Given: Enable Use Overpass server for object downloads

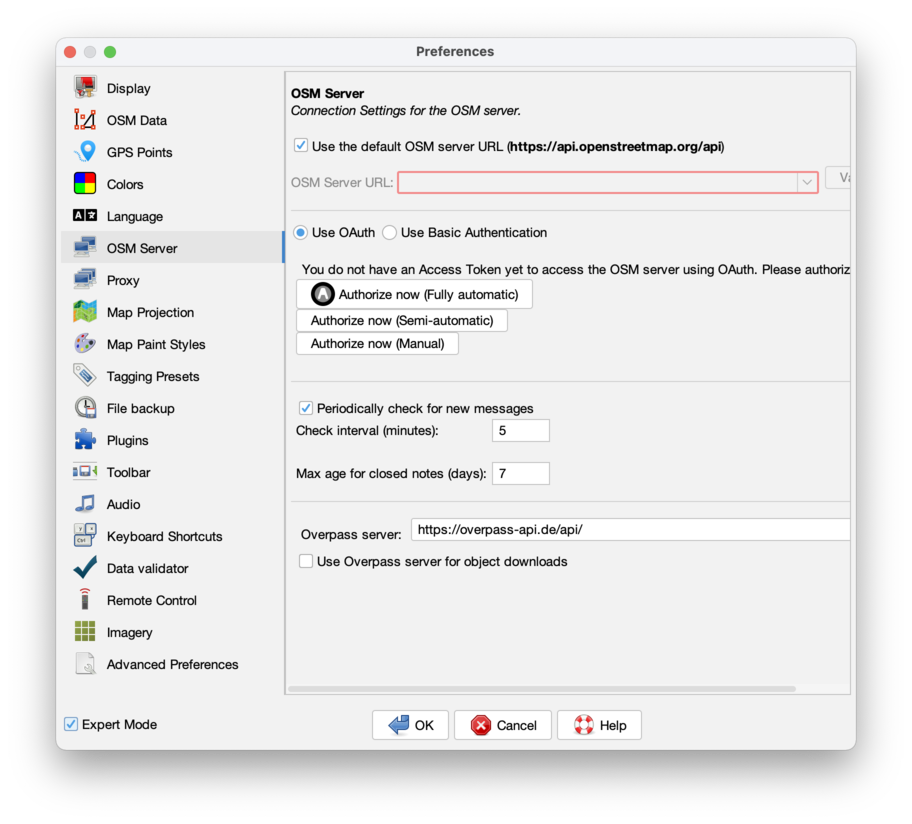Looking at the screenshot, I should [x=306, y=562].
